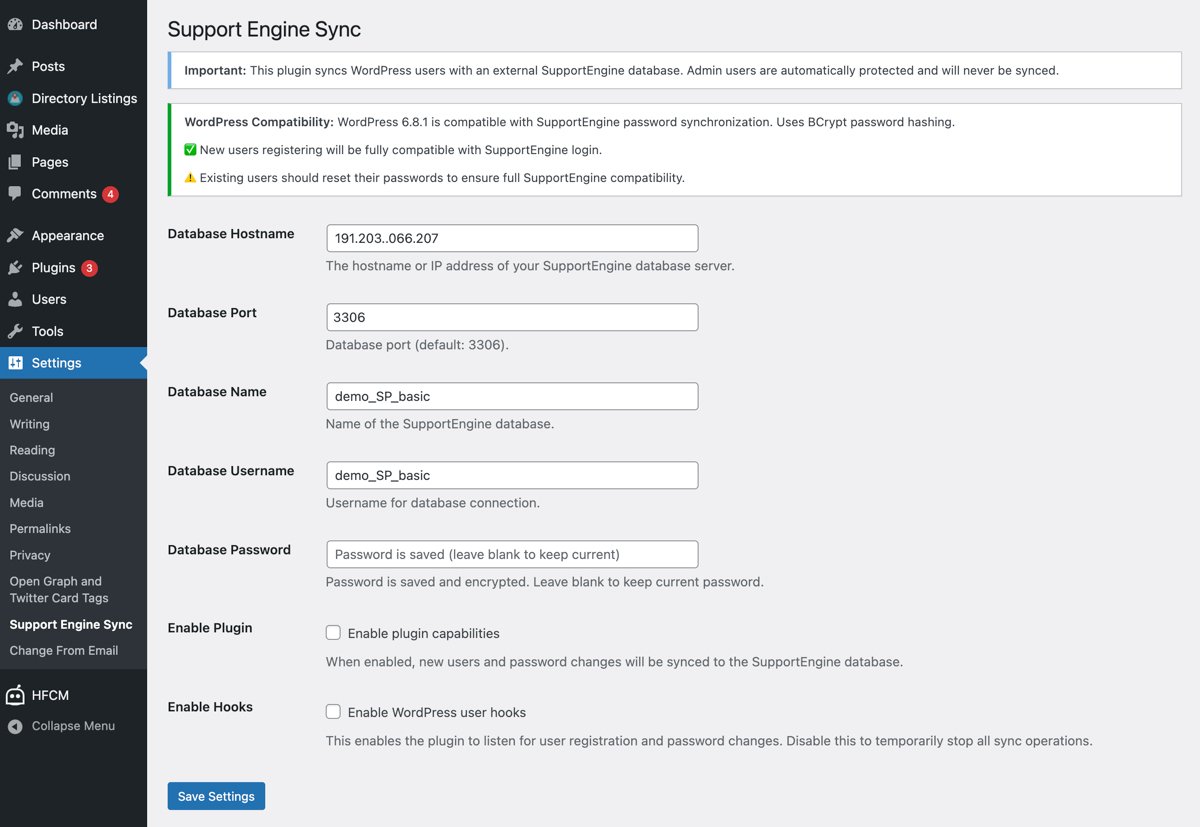Screen dimensions: 1200x827
Task: Open the Users menu item
Action: [x=73, y=299]
